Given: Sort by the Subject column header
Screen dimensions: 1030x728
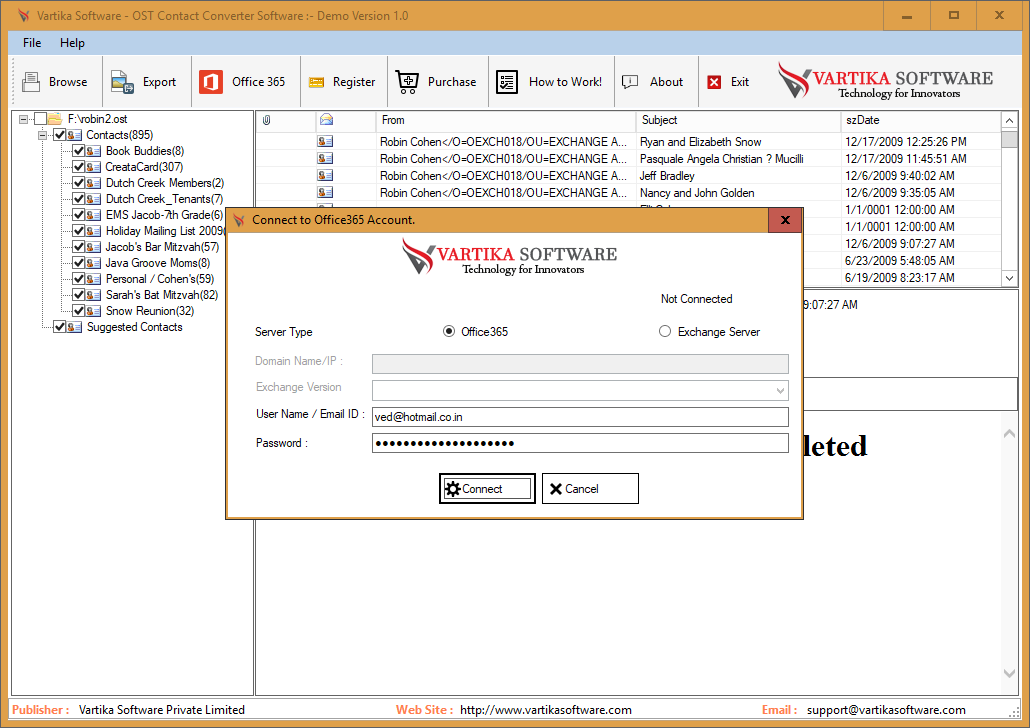Looking at the screenshot, I should 738,120.
